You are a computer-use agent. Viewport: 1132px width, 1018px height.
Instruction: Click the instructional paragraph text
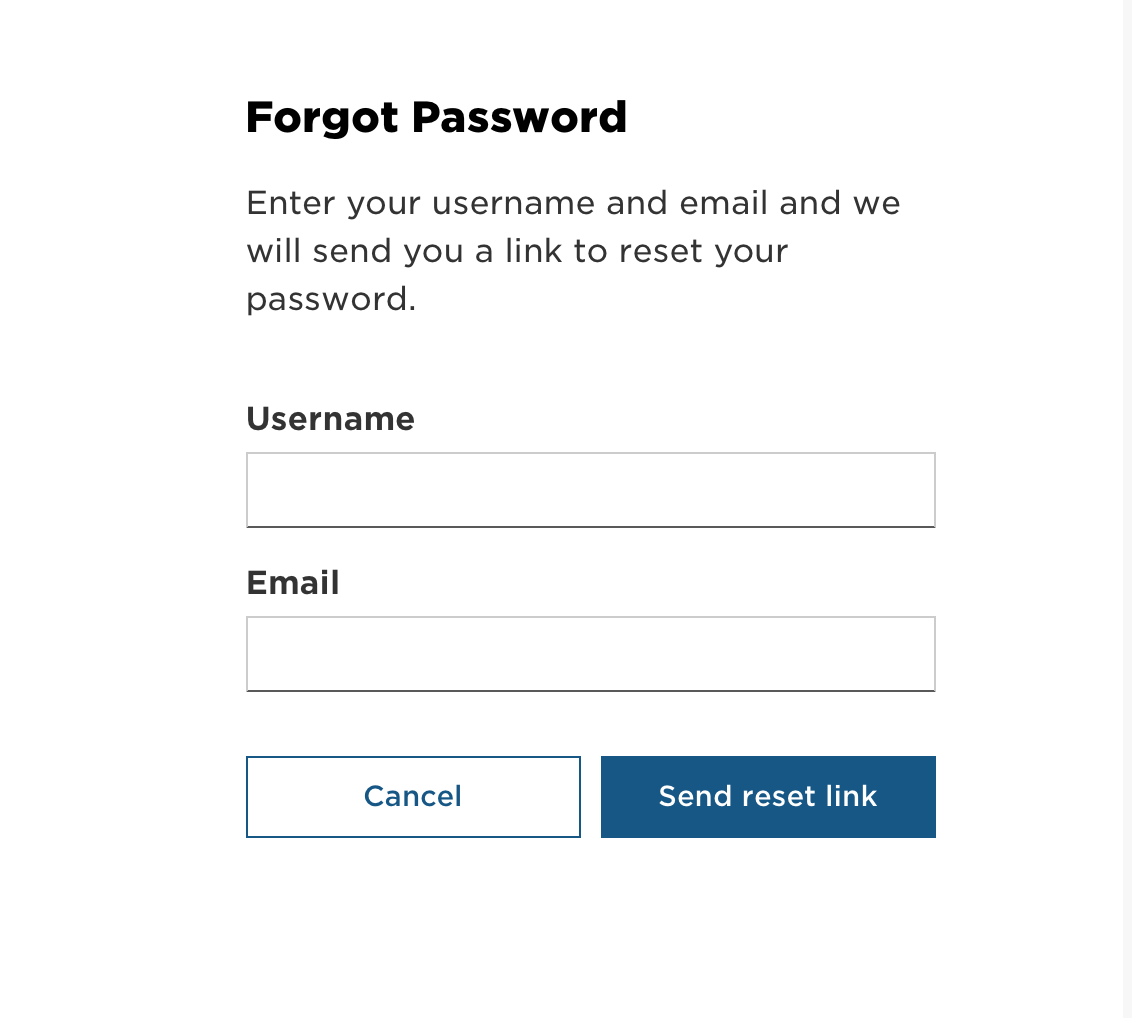point(572,250)
